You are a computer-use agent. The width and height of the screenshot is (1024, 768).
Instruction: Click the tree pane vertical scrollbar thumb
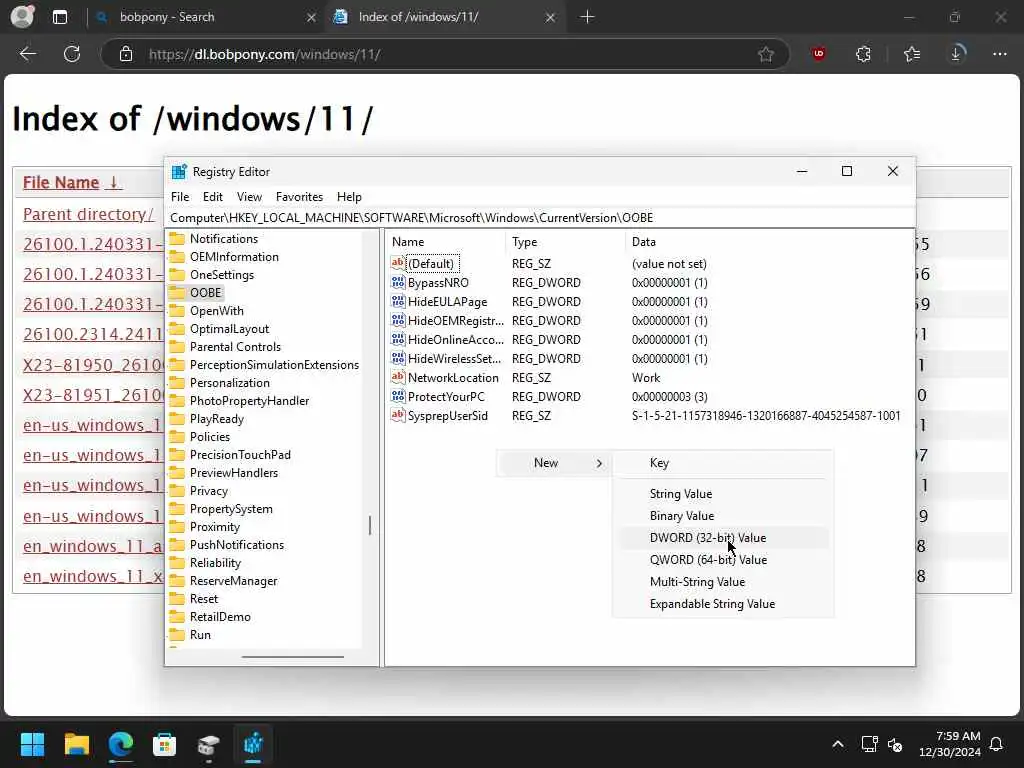click(x=370, y=525)
